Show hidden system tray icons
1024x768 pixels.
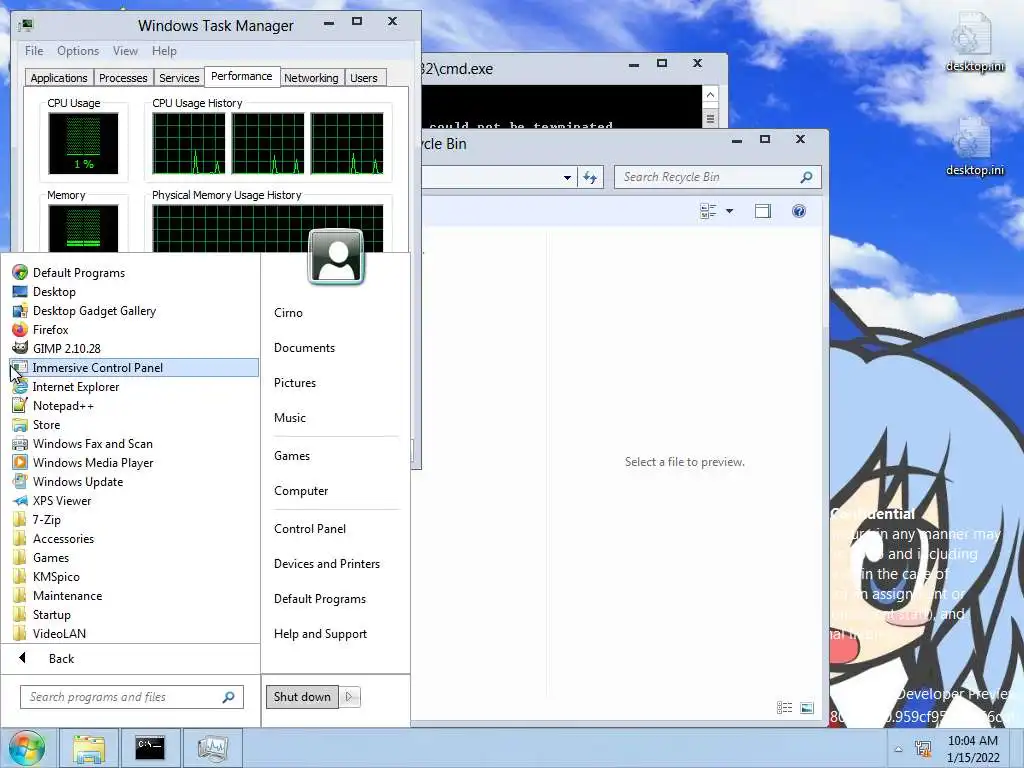coord(899,749)
